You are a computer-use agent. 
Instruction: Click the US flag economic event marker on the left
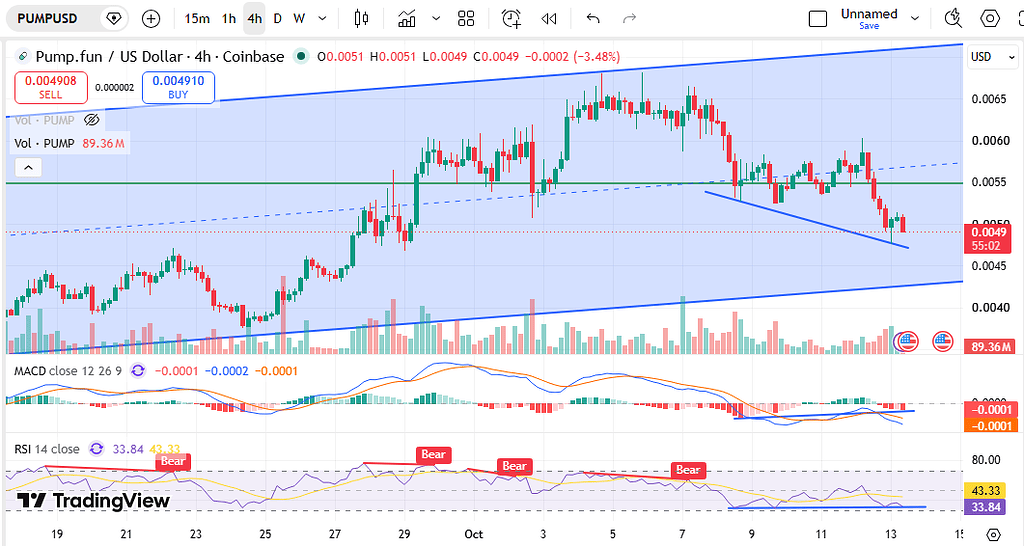pyautogui.click(x=908, y=341)
